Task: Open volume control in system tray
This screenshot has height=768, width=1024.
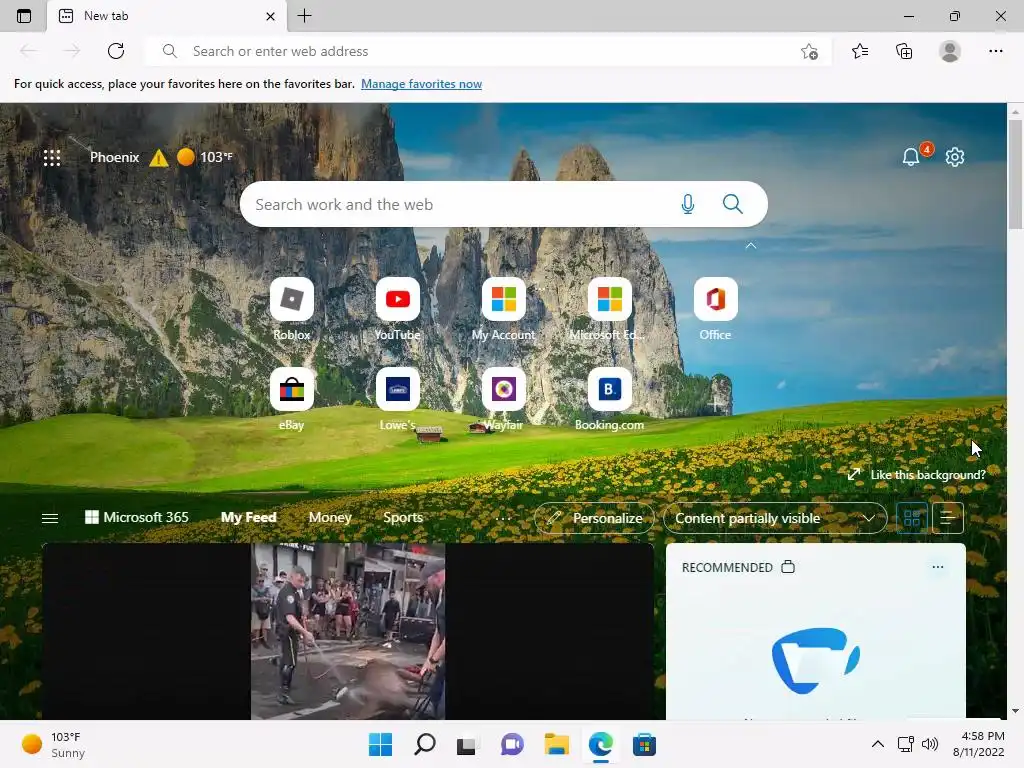Action: 929,744
